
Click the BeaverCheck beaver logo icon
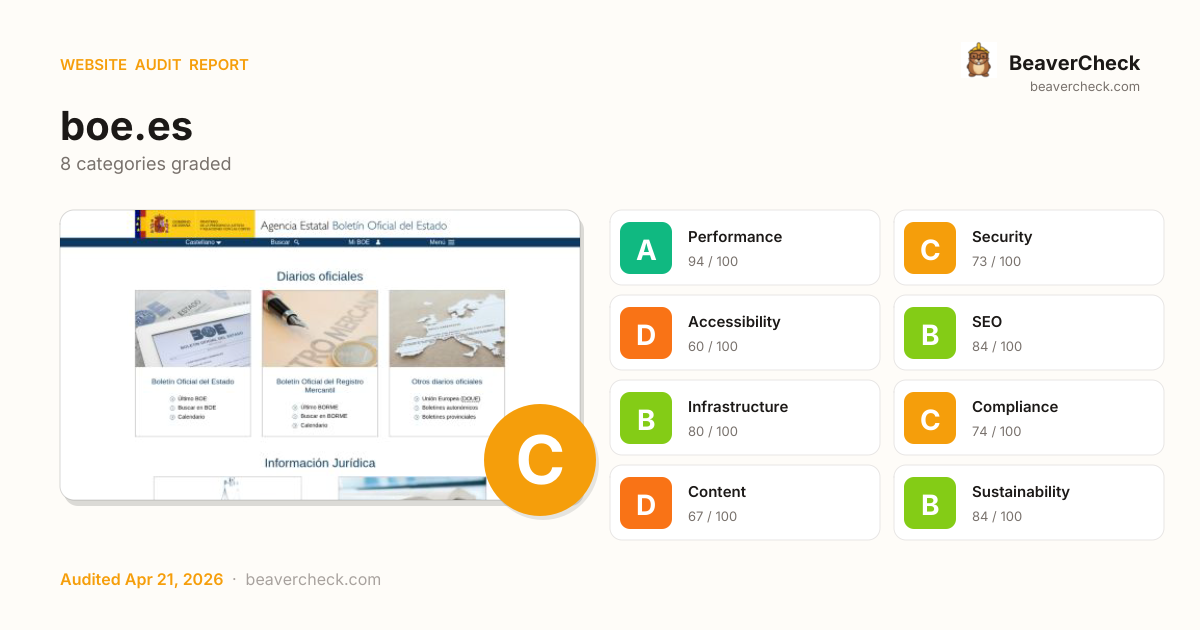979,61
